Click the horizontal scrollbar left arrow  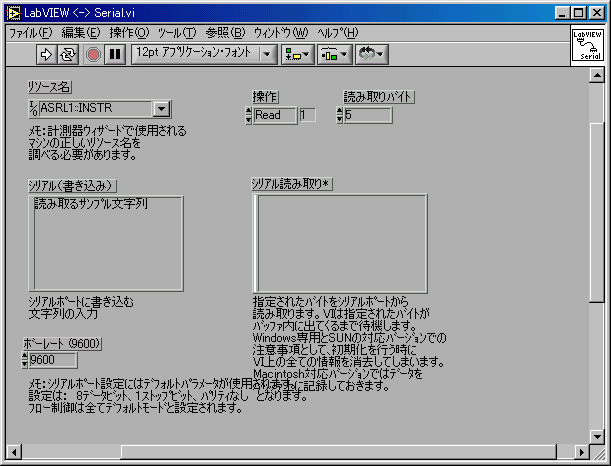click(x=14, y=452)
